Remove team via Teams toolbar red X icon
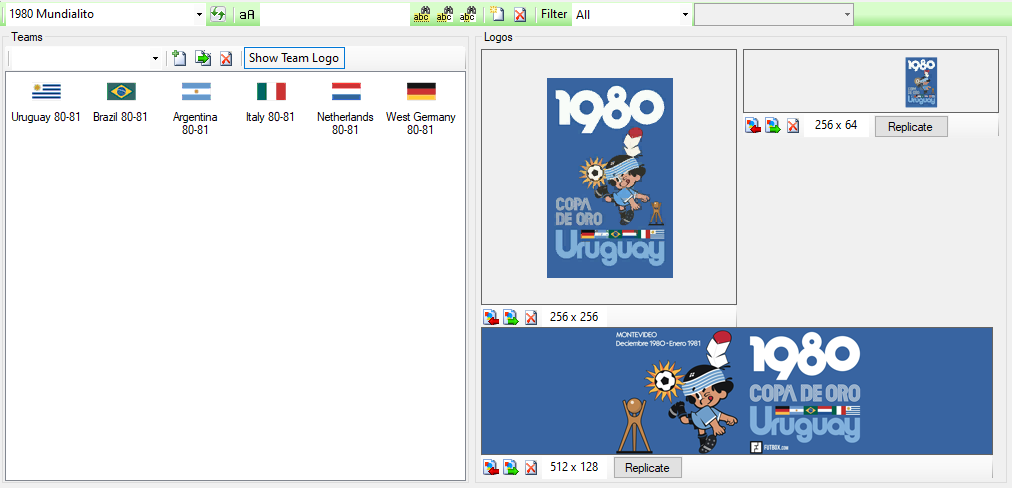The width and height of the screenshot is (1012, 488). pos(226,58)
